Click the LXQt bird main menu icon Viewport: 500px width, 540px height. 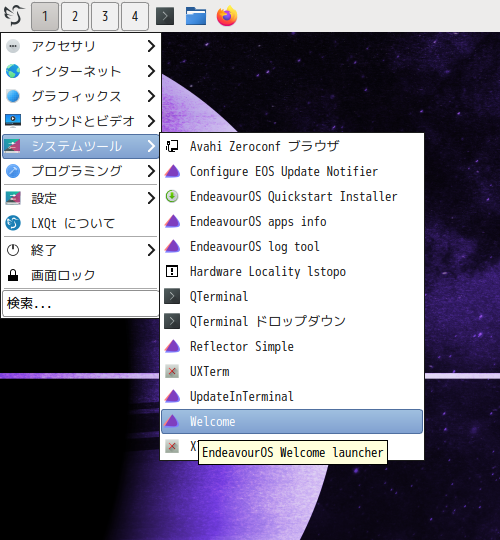point(14,15)
